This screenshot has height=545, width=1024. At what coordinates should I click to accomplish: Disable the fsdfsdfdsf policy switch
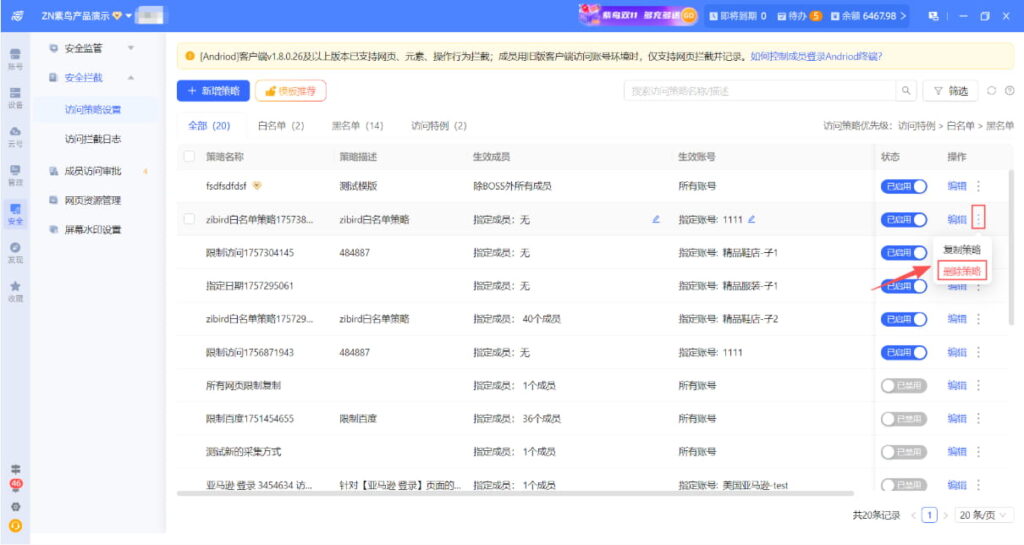point(904,186)
